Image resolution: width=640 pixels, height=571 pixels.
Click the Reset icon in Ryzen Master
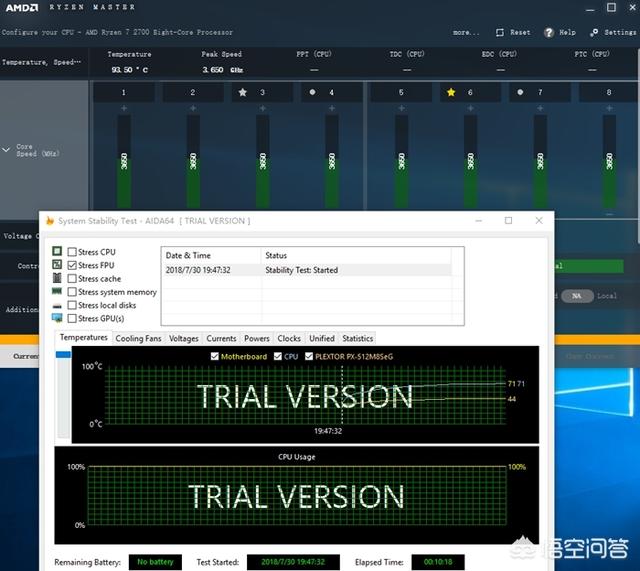pyautogui.click(x=500, y=32)
